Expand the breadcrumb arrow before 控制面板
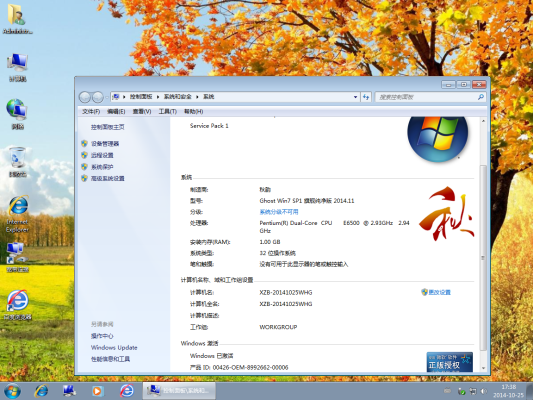The height and width of the screenshot is (400, 533). [x=124, y=97]
